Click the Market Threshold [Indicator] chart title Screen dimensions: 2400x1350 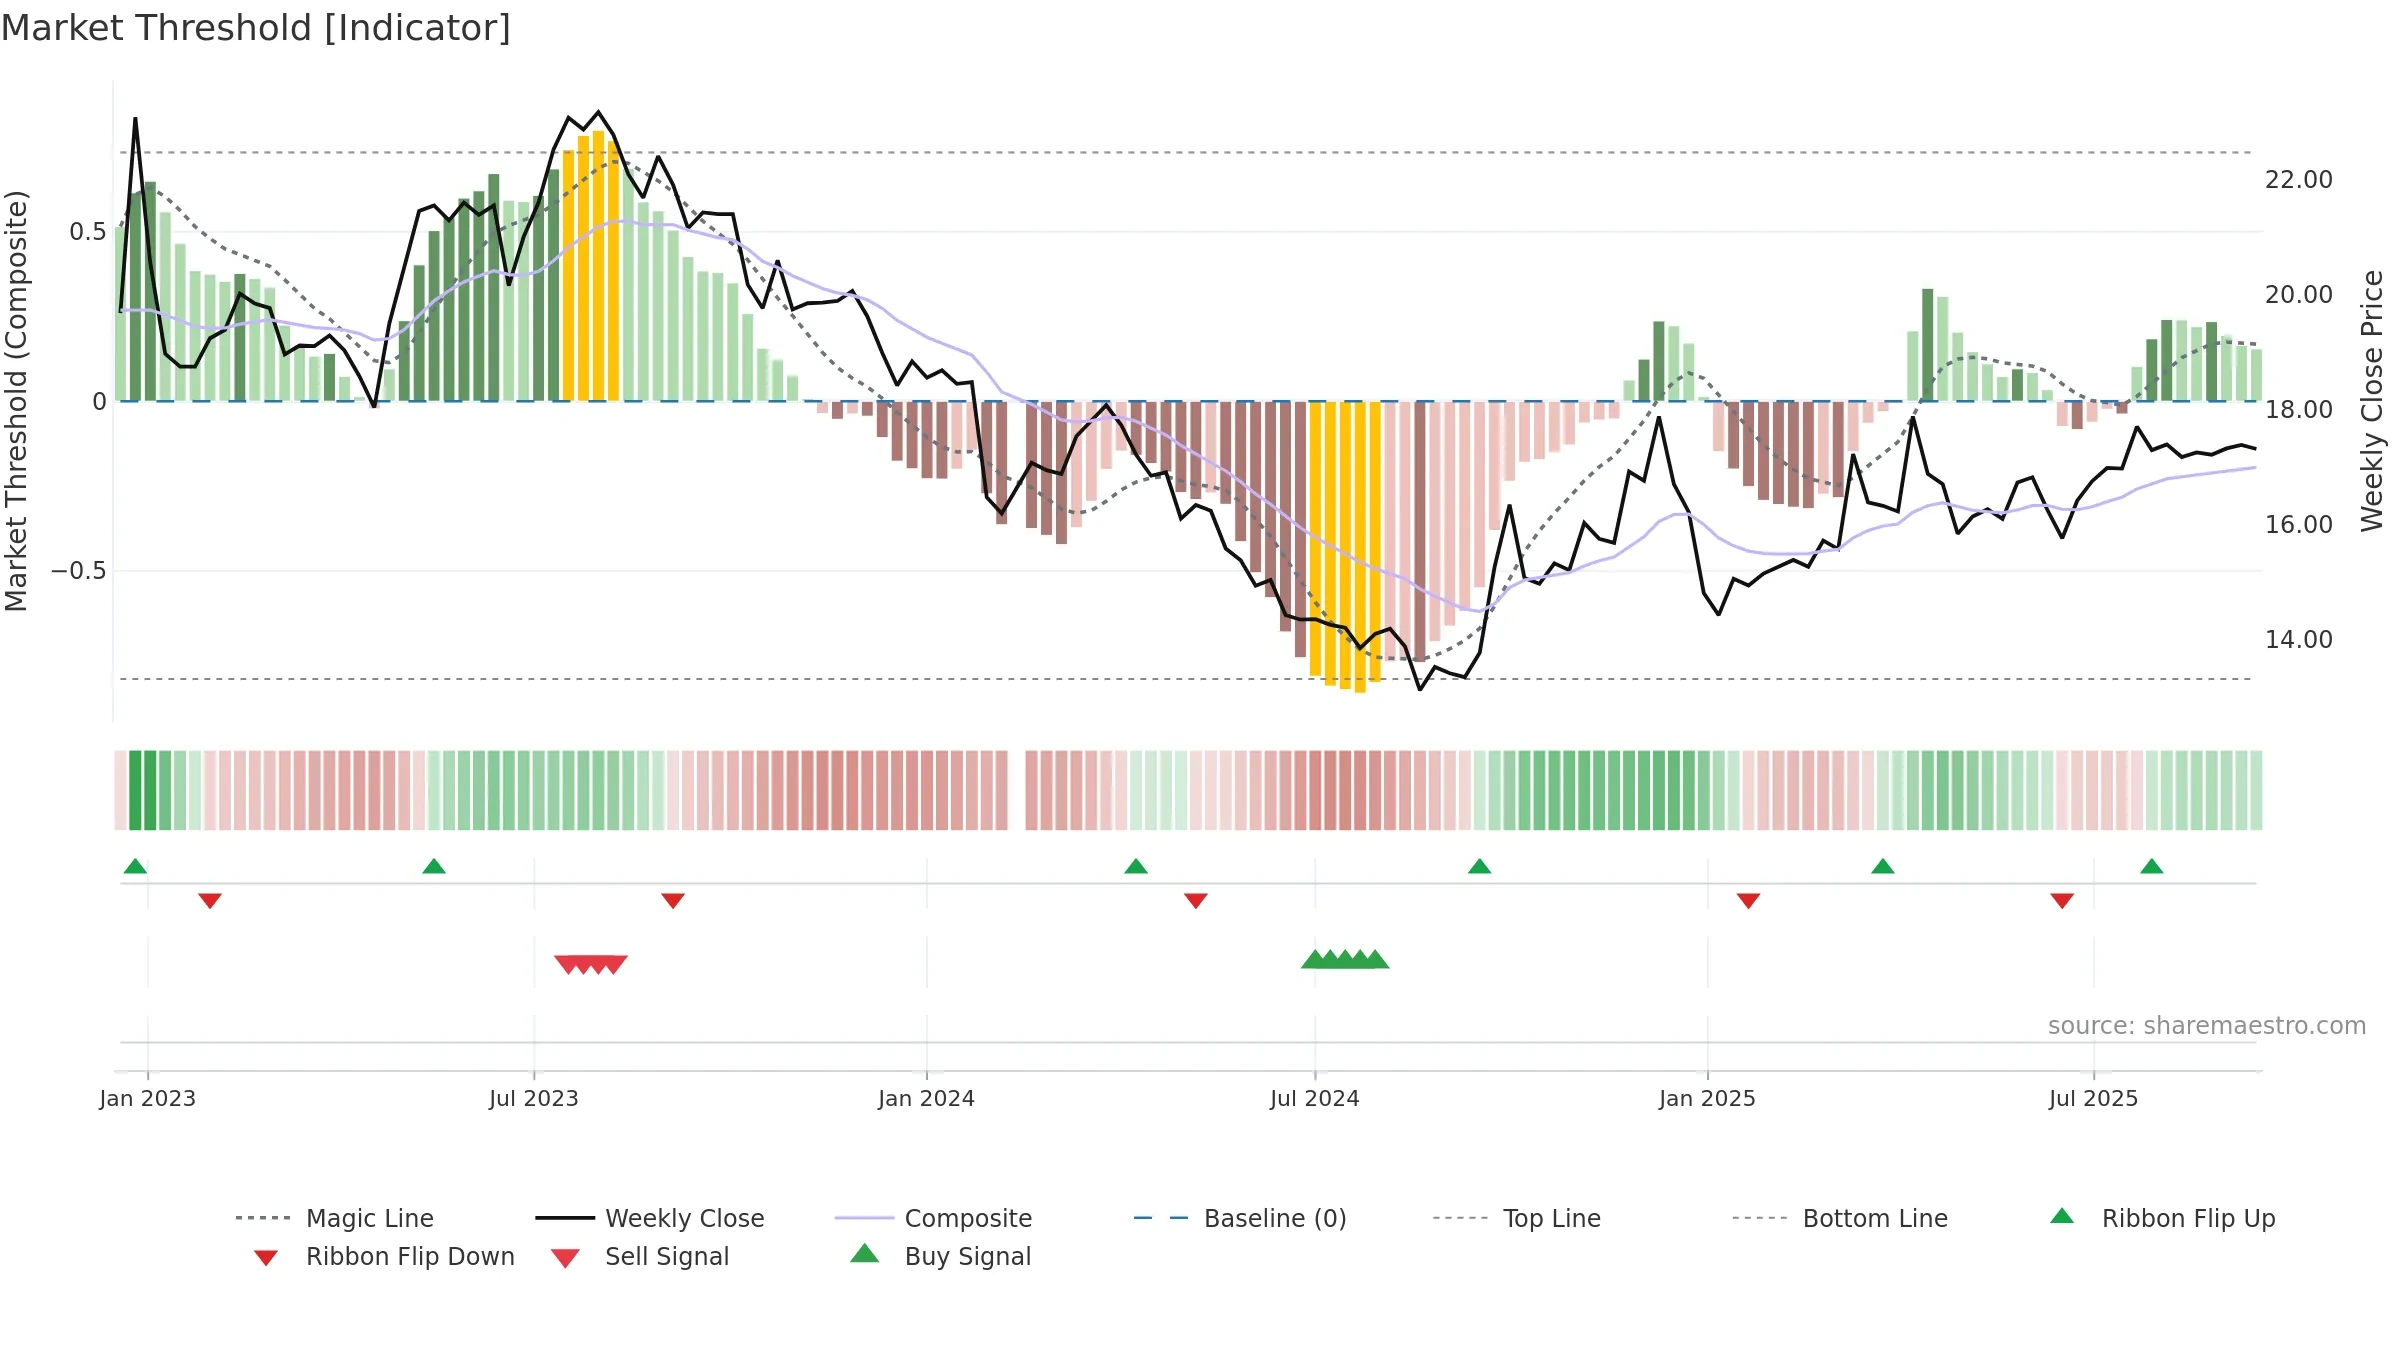tap(256, 28)
